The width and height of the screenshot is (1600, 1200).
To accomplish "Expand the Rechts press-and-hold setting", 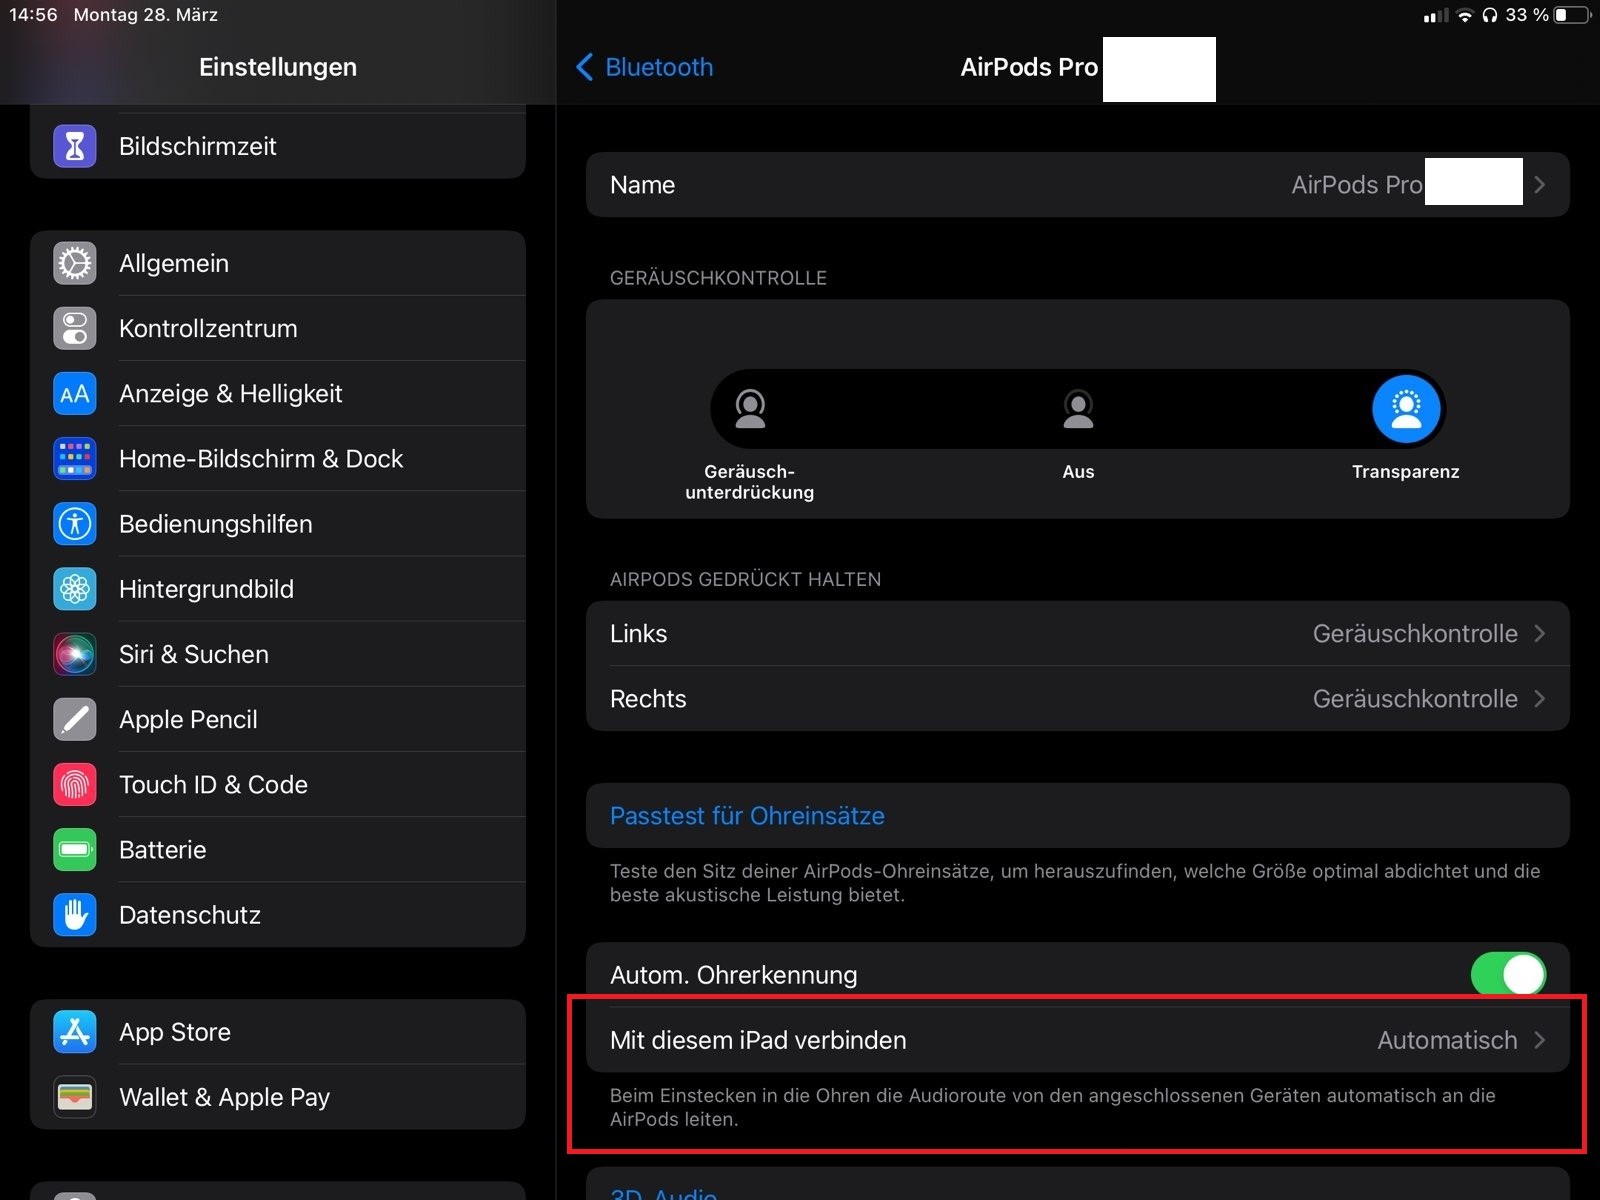I will [1078, 698].
